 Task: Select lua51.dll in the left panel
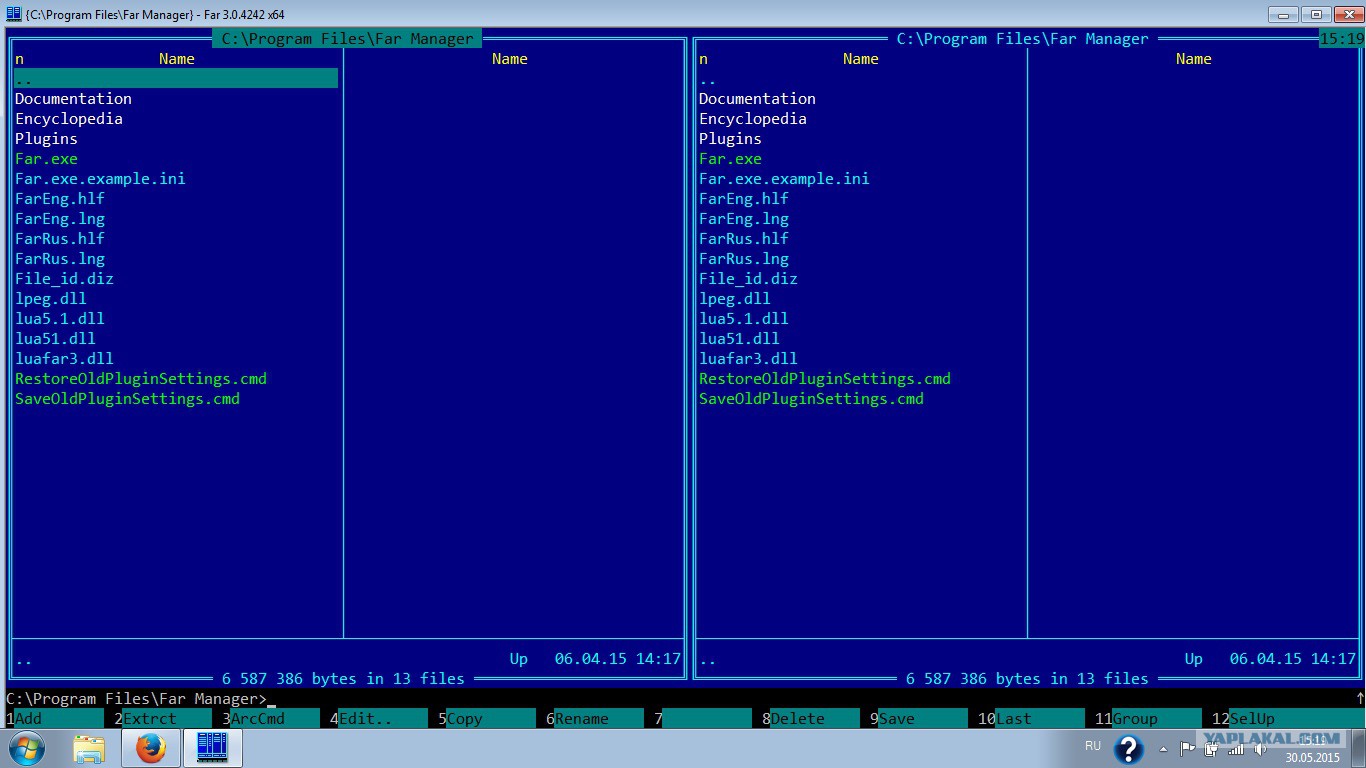(x=55, y=339)
